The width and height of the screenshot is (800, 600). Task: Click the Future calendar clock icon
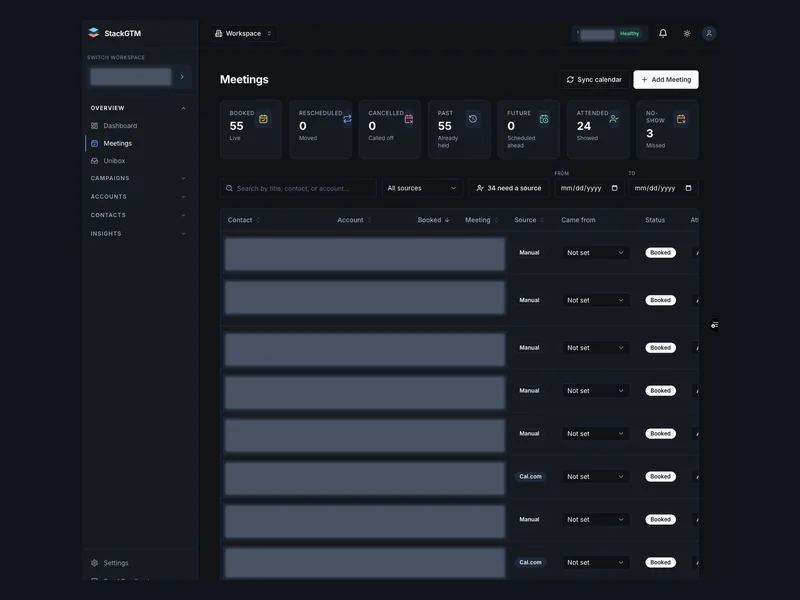(x=544, y=119)
